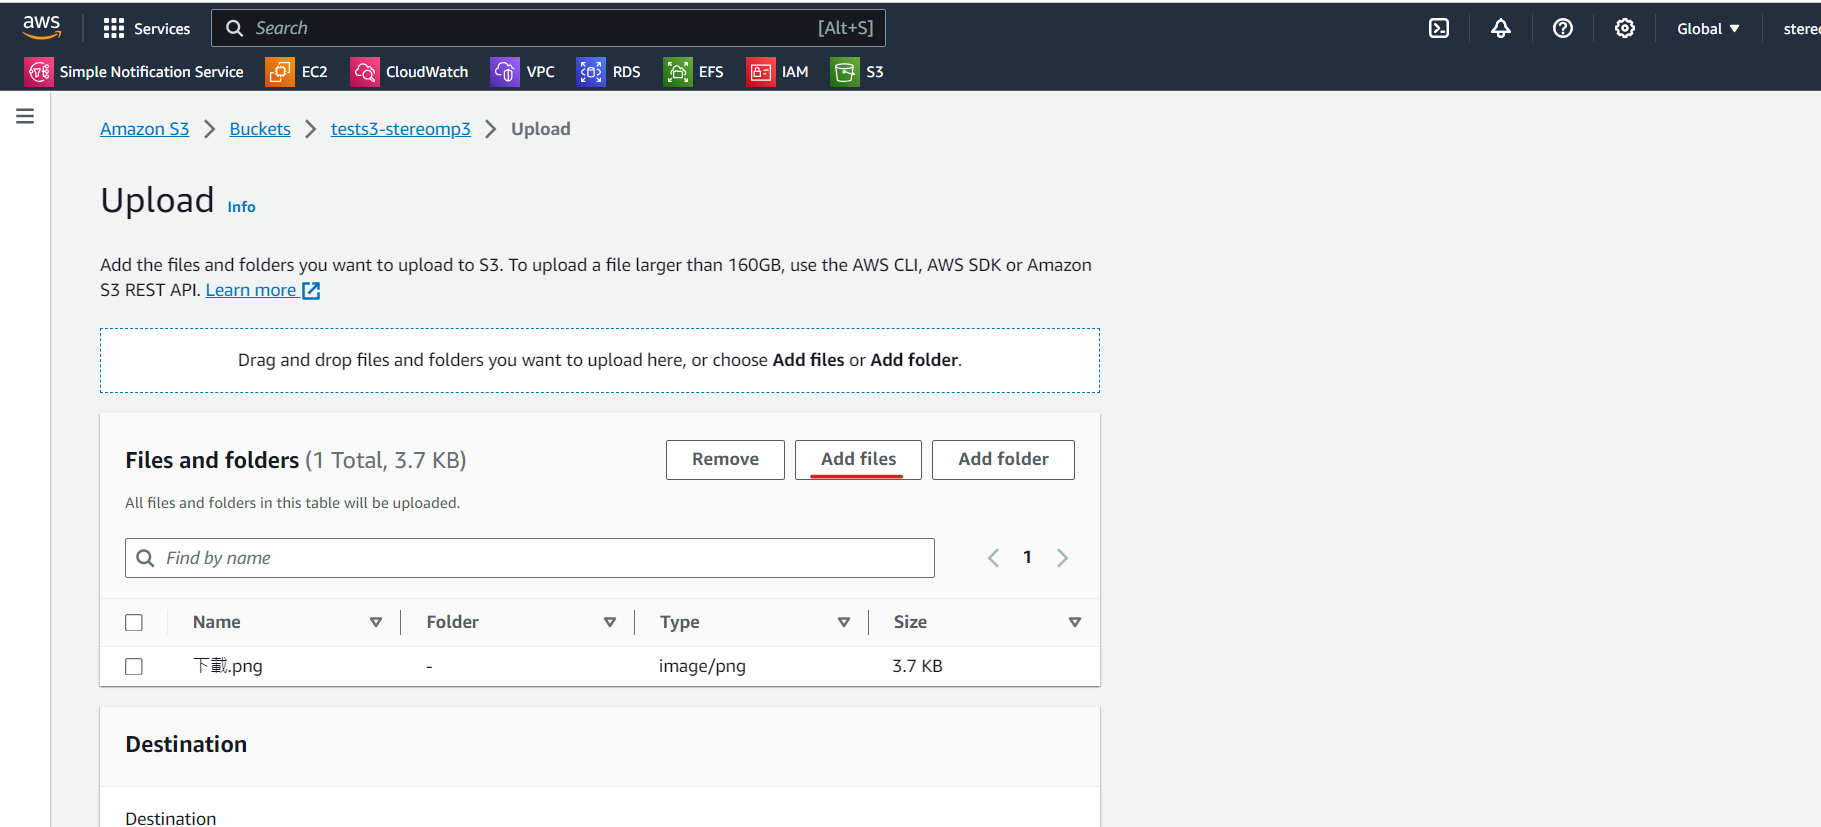Click the Add folder button

[1003, 460]
